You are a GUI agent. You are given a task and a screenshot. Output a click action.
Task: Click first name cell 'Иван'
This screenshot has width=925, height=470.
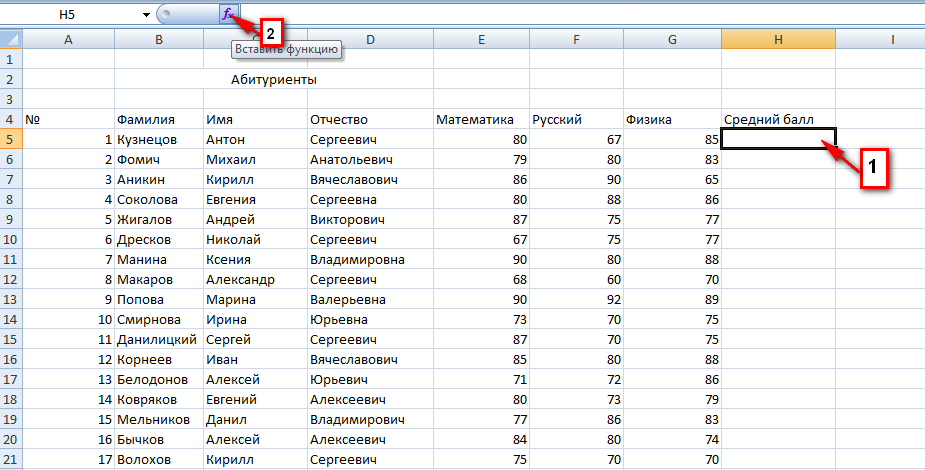[x=255, y=360]
